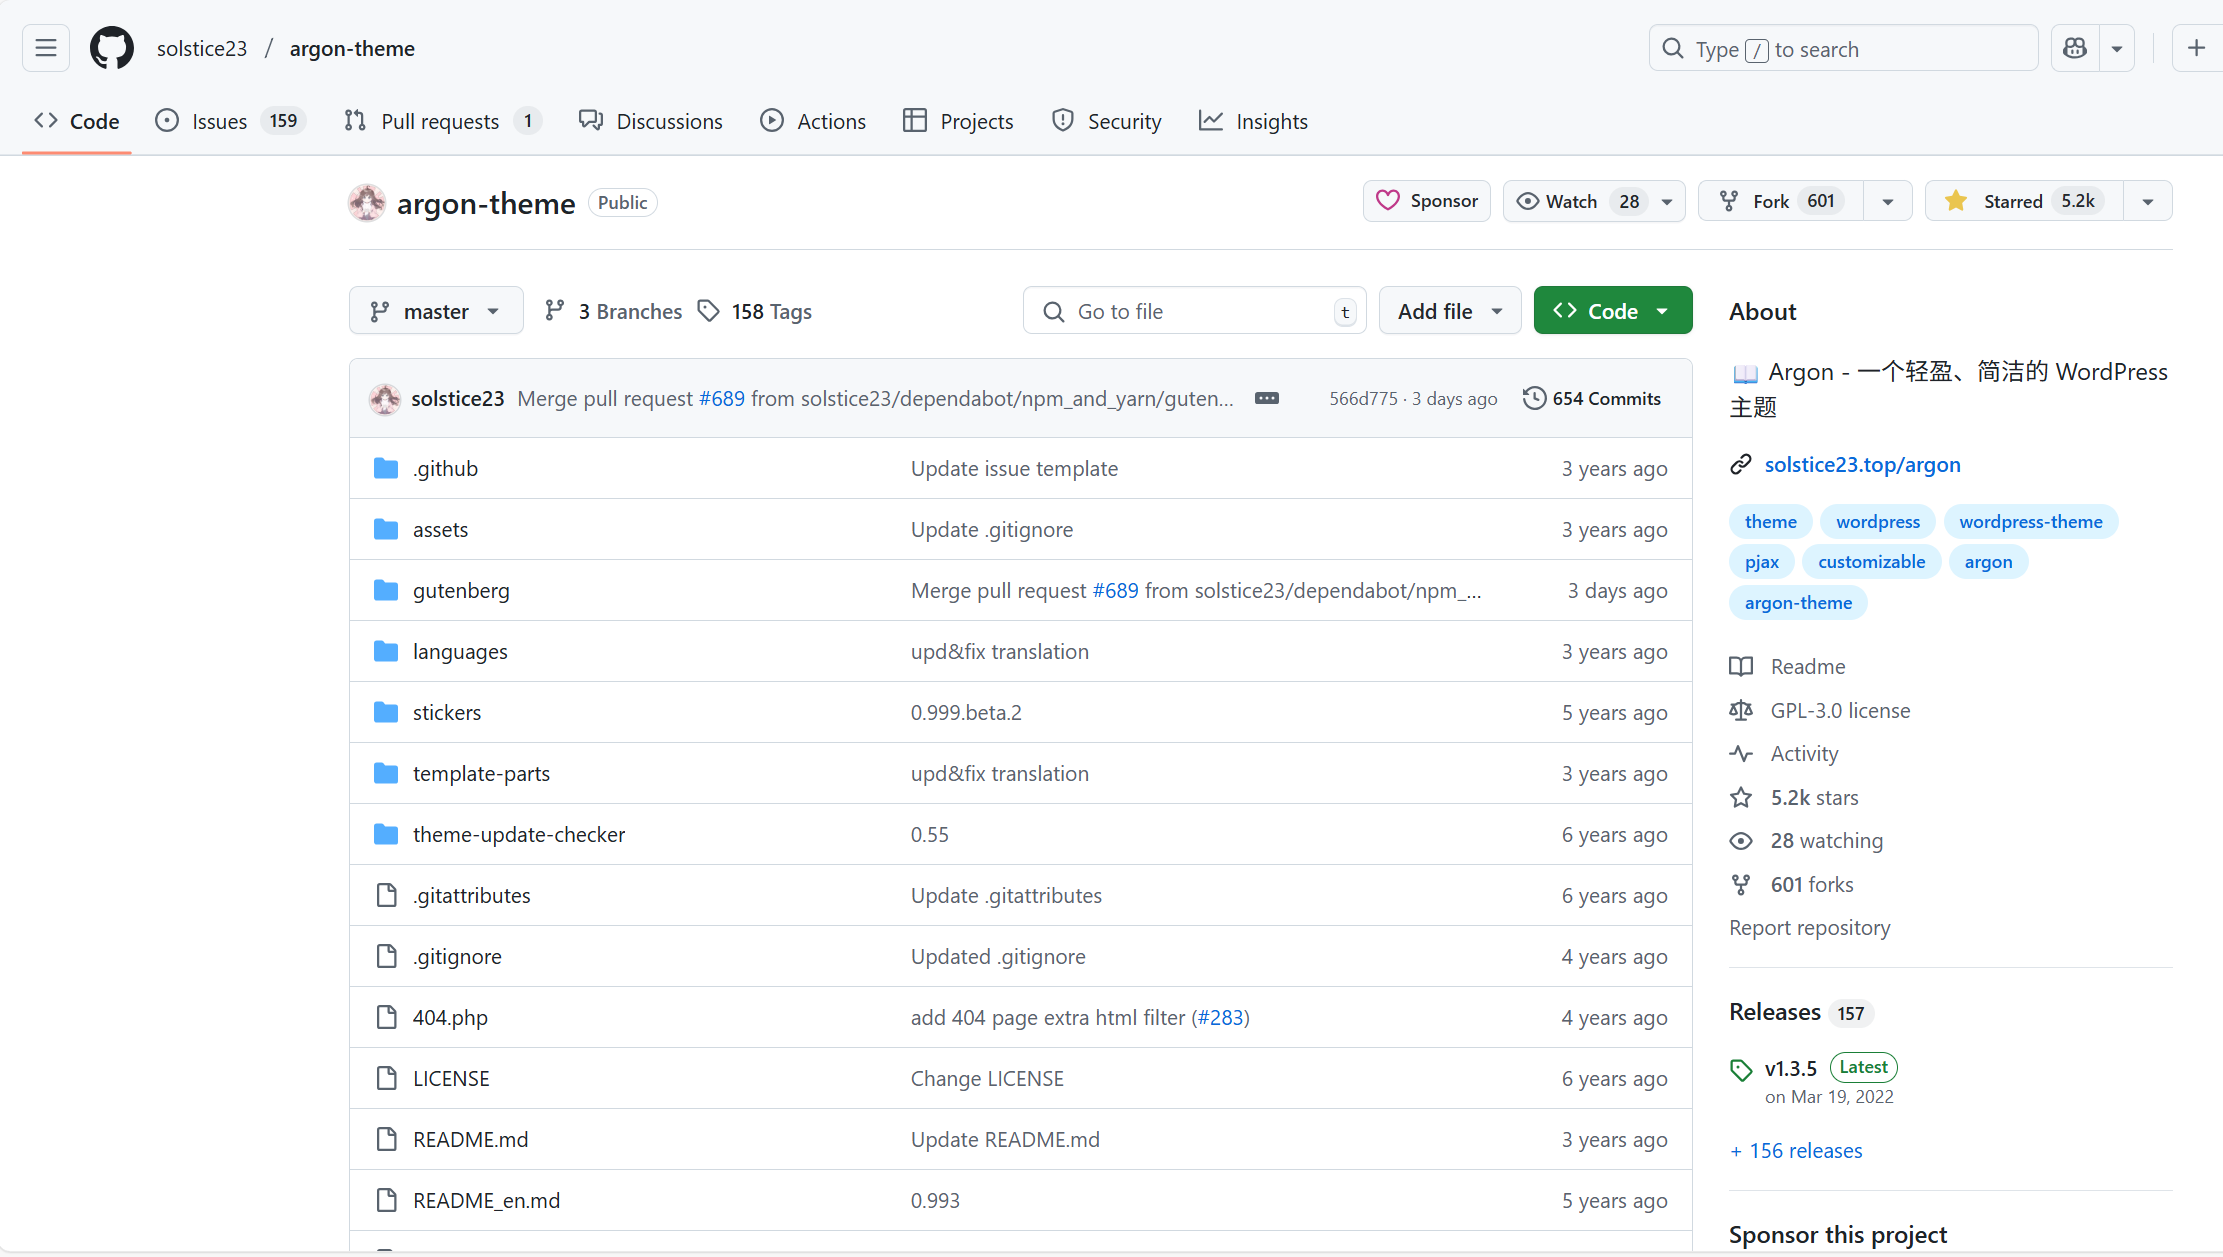Image resolution: width=2223 pixels, height=1257 pixels.
Task: Click the wordpress-theme topic tag
Action: tap(2030, 521)
